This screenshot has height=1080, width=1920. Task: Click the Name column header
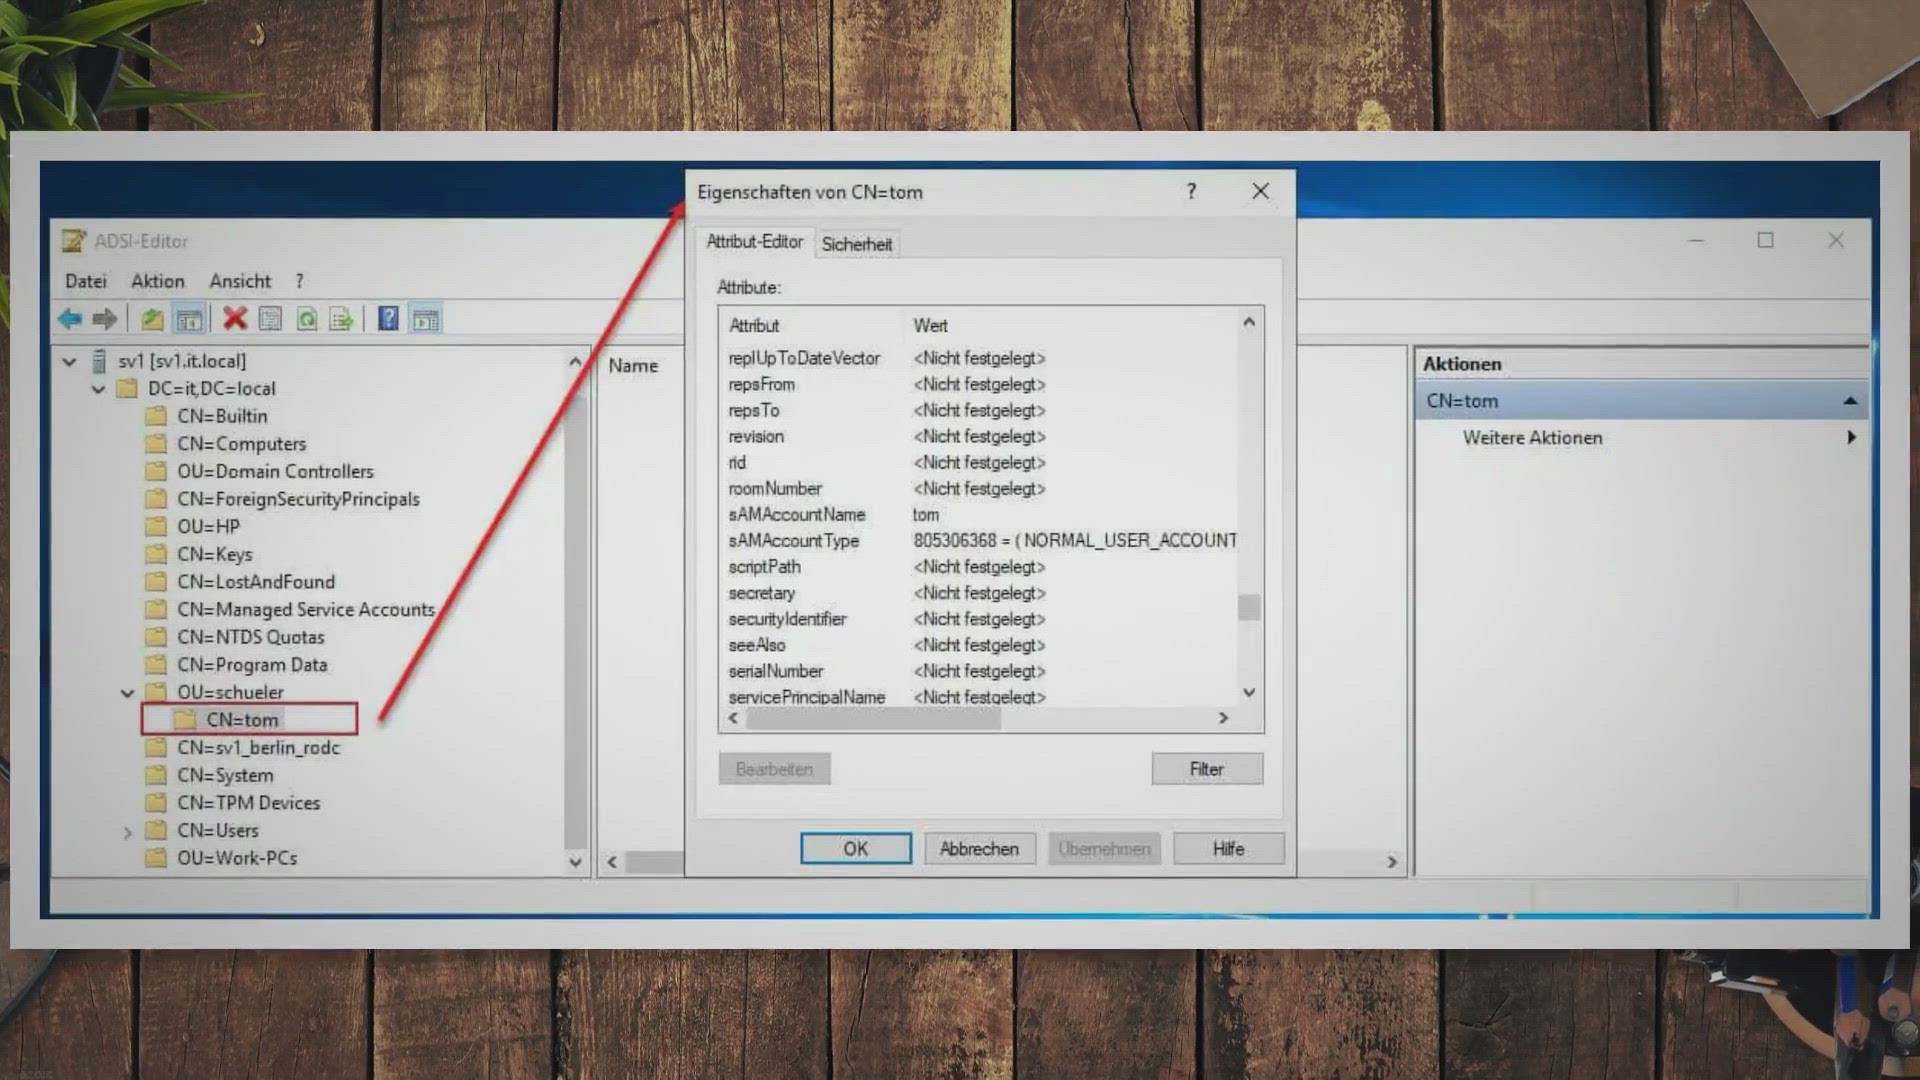[634, 366]
